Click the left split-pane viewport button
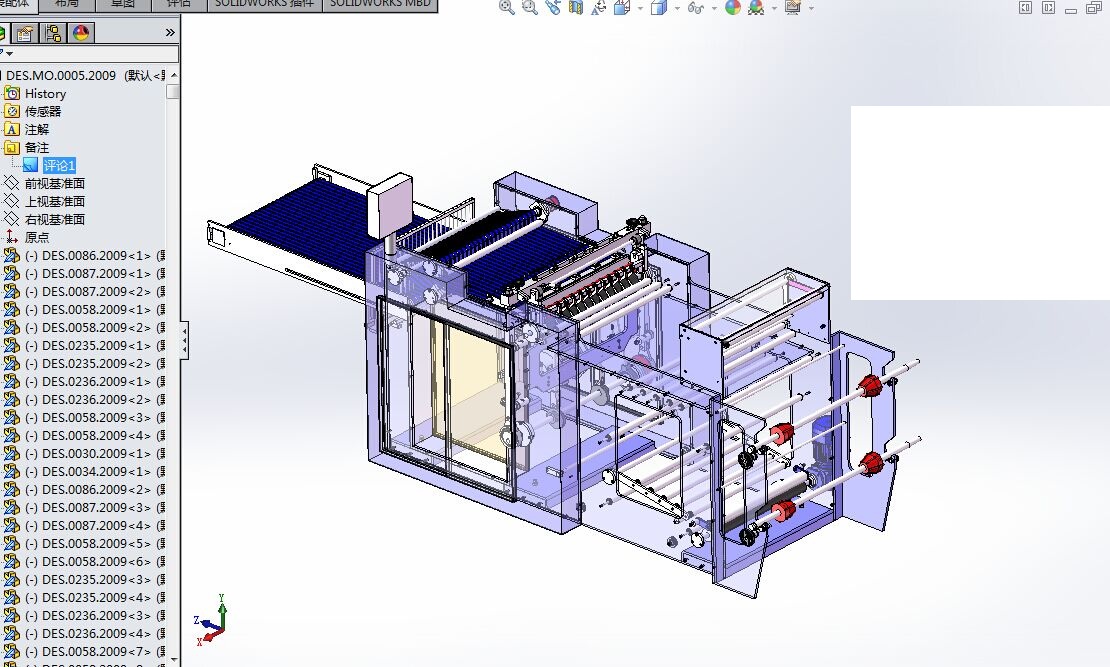This screenshot has height=667, width=1110. pos(1025,8)
